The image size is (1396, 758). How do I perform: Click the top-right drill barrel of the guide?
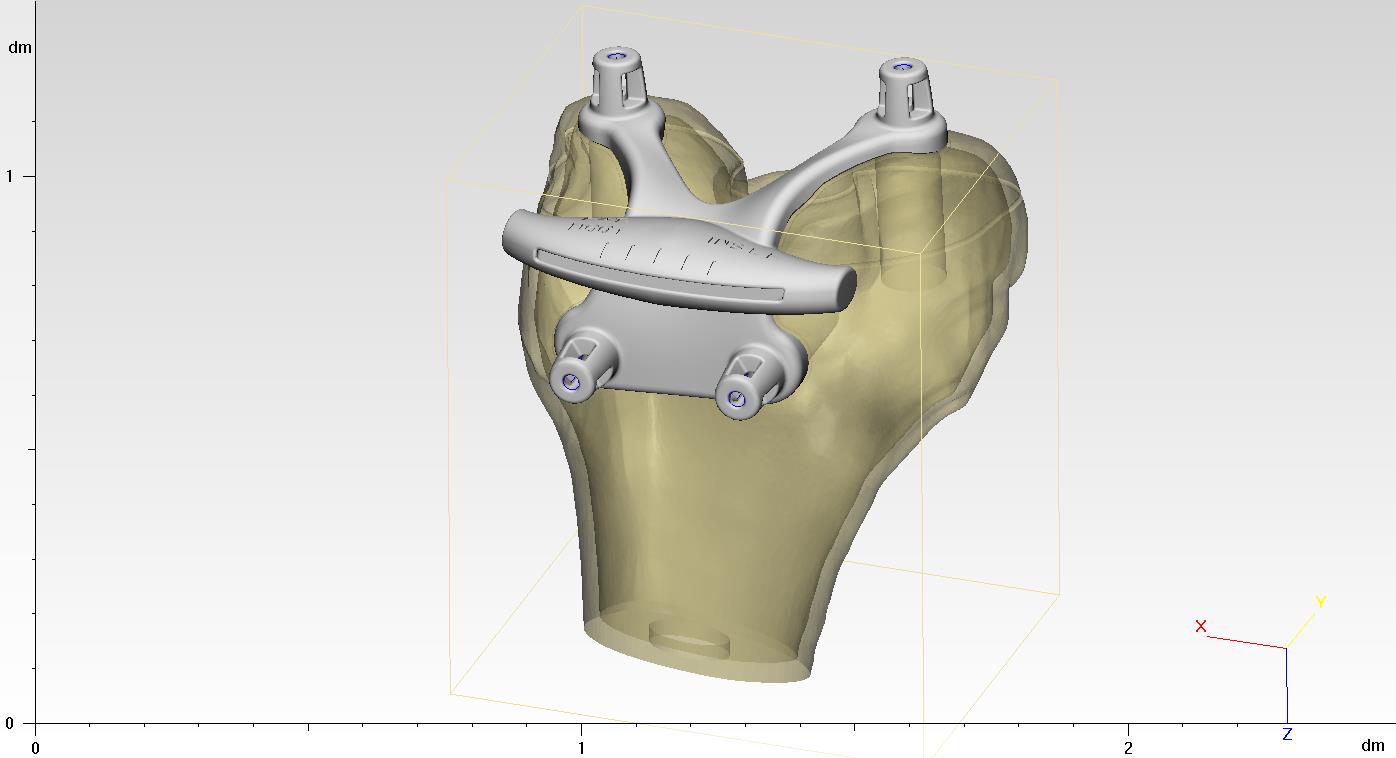(x=903, y=85)
